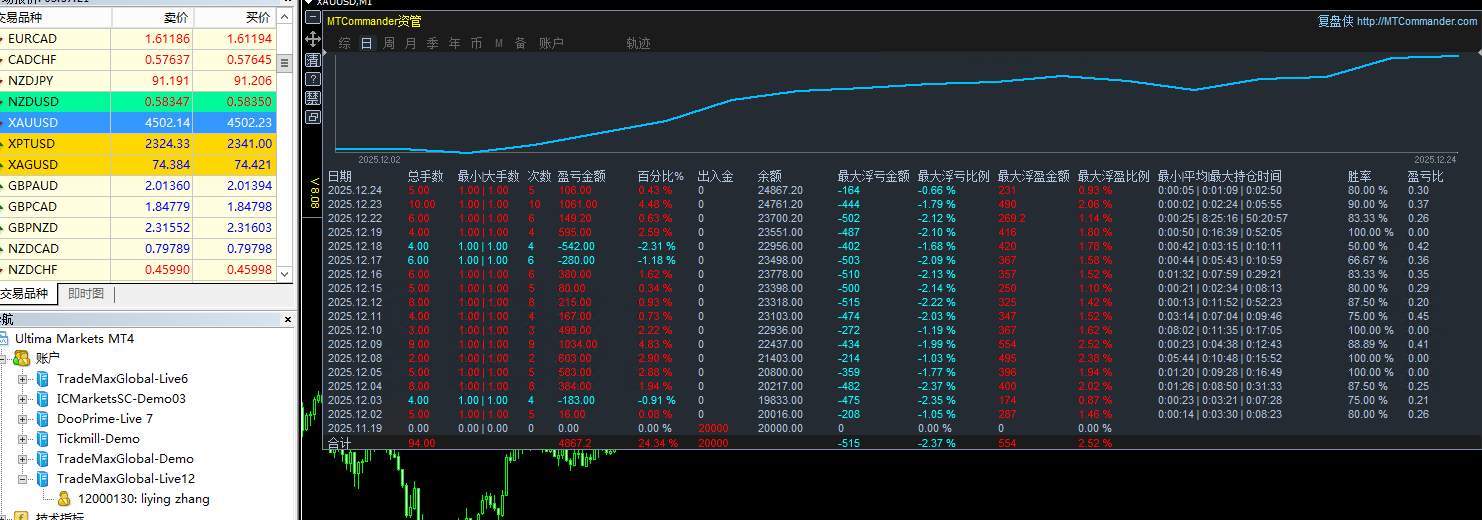Click the 2025.12.24 date row

click(x=355, y=190)
